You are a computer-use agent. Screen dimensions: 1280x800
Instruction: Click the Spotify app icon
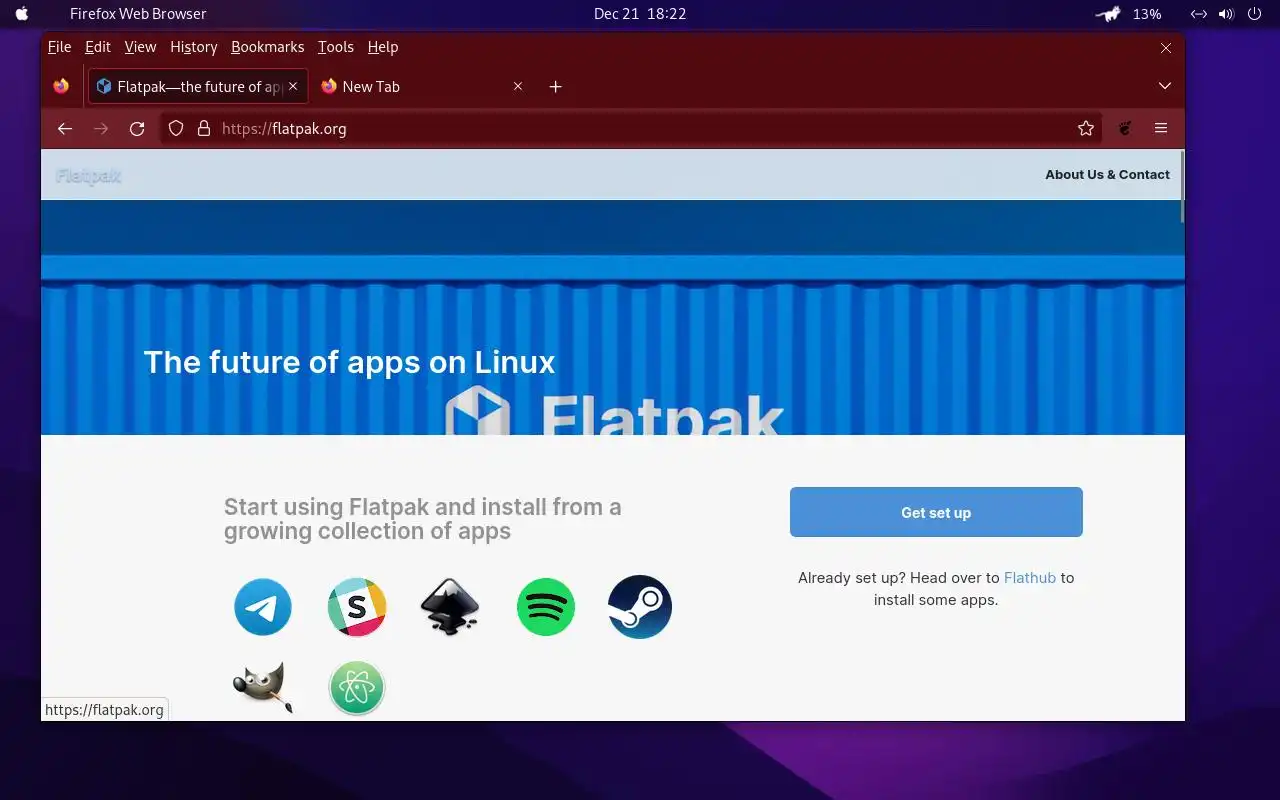(x=546, y=607)
